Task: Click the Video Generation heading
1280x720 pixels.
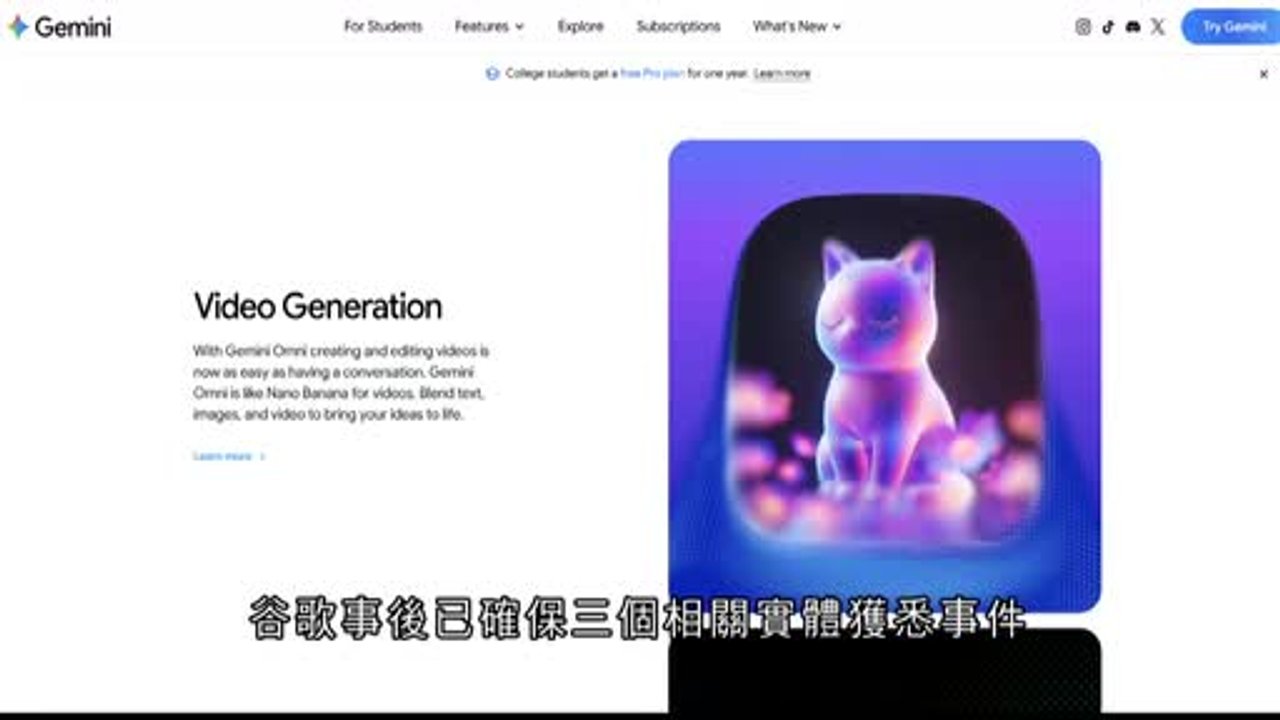Action: coord(318,306)
